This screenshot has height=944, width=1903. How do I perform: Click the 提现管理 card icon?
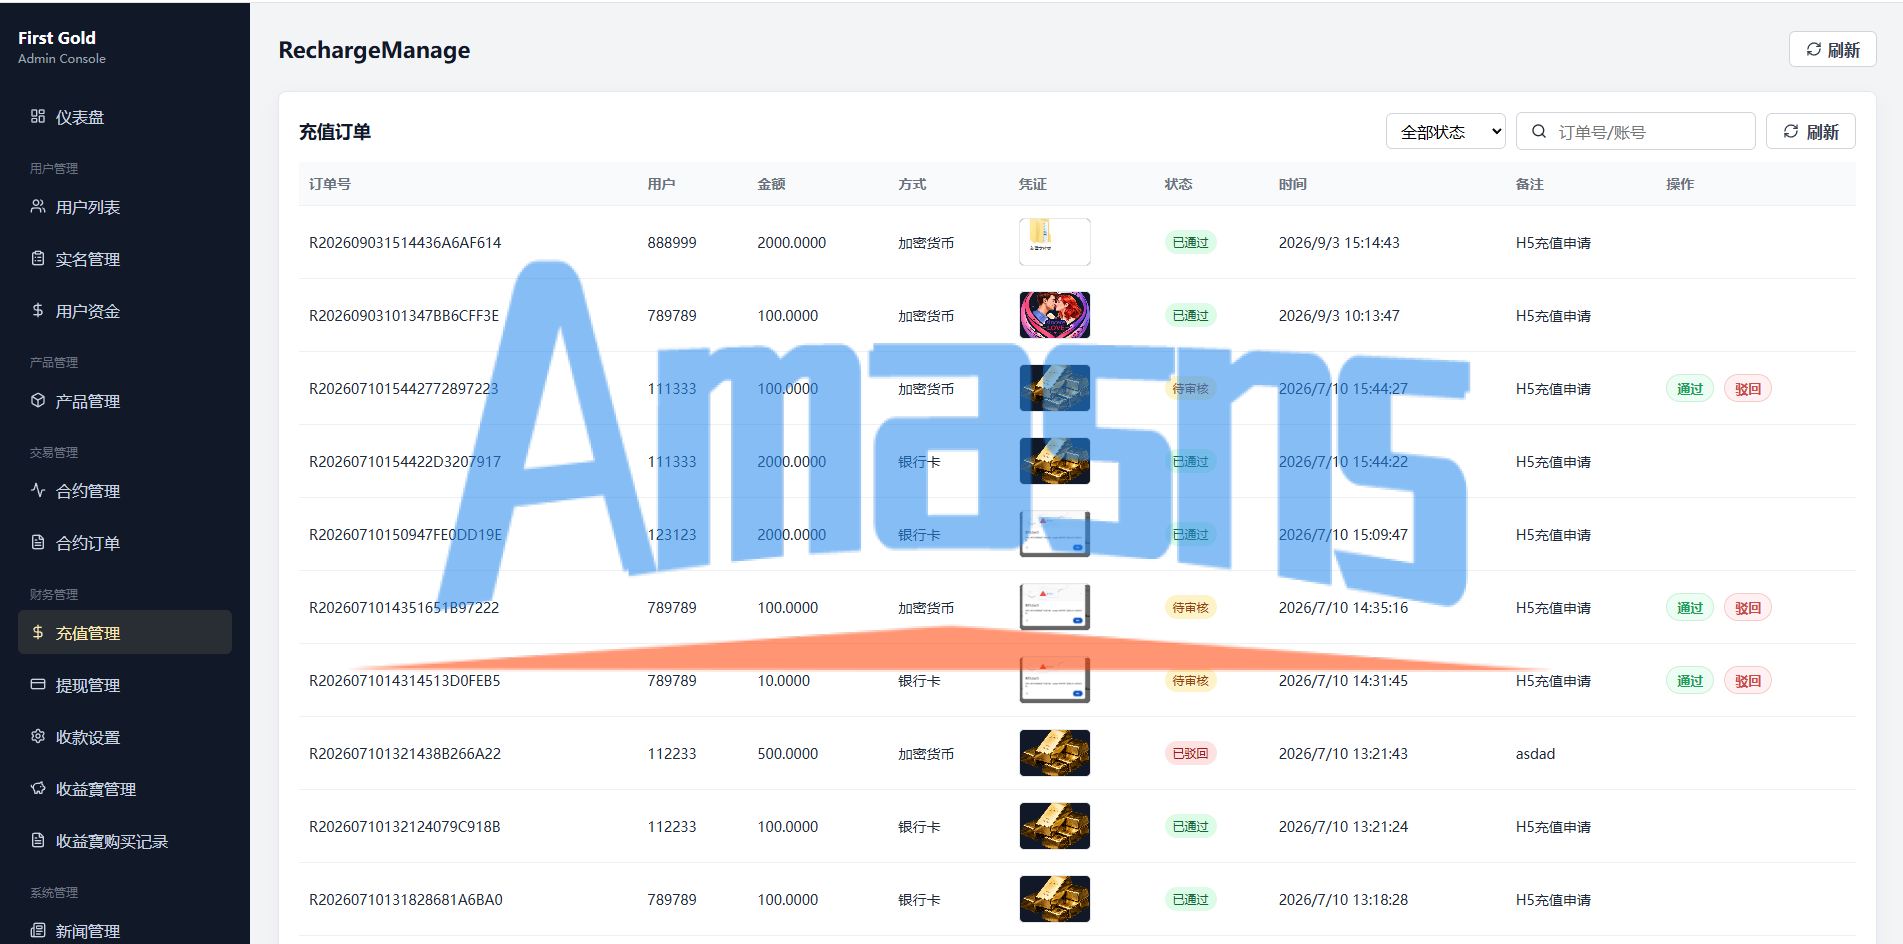(x=38, y=684)
